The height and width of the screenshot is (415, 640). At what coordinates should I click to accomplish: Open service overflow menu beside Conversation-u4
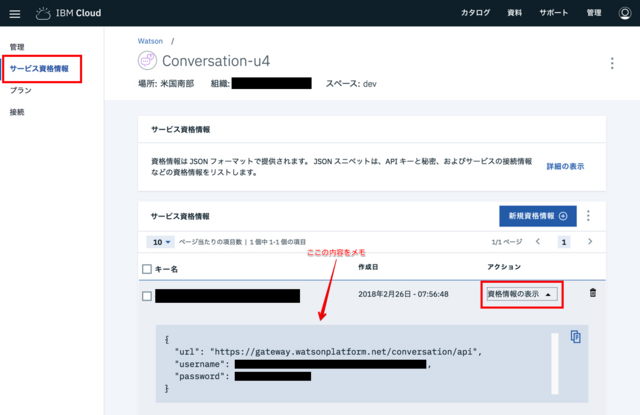click(x=612, y=63)
